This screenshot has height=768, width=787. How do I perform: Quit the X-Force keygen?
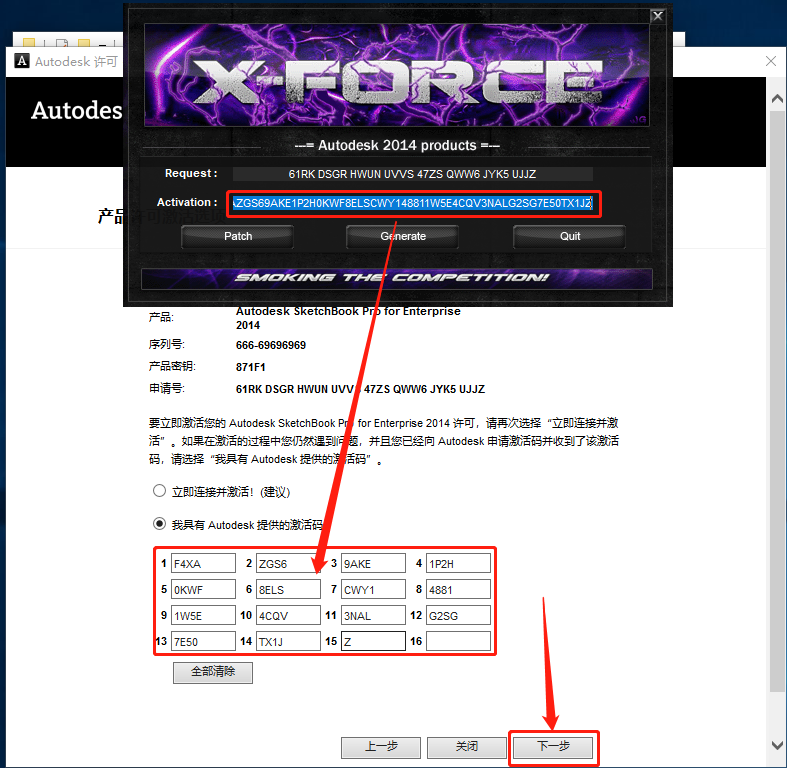pos(570,236)
